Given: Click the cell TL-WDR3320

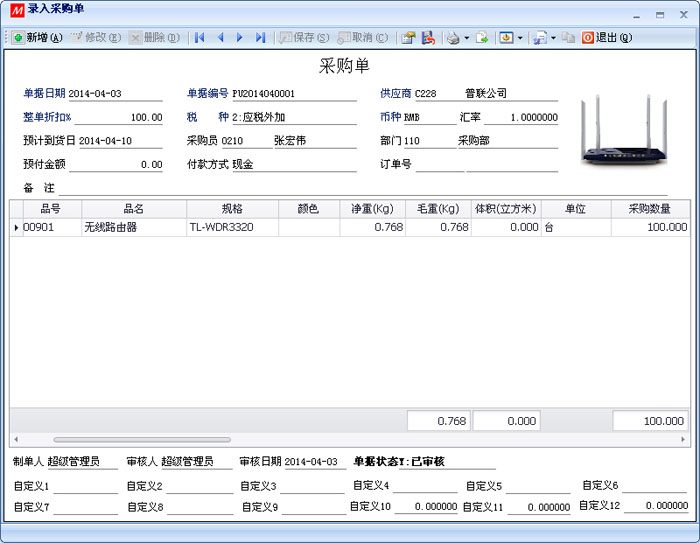Looking at the screenshot, I should tap(233, 227).
